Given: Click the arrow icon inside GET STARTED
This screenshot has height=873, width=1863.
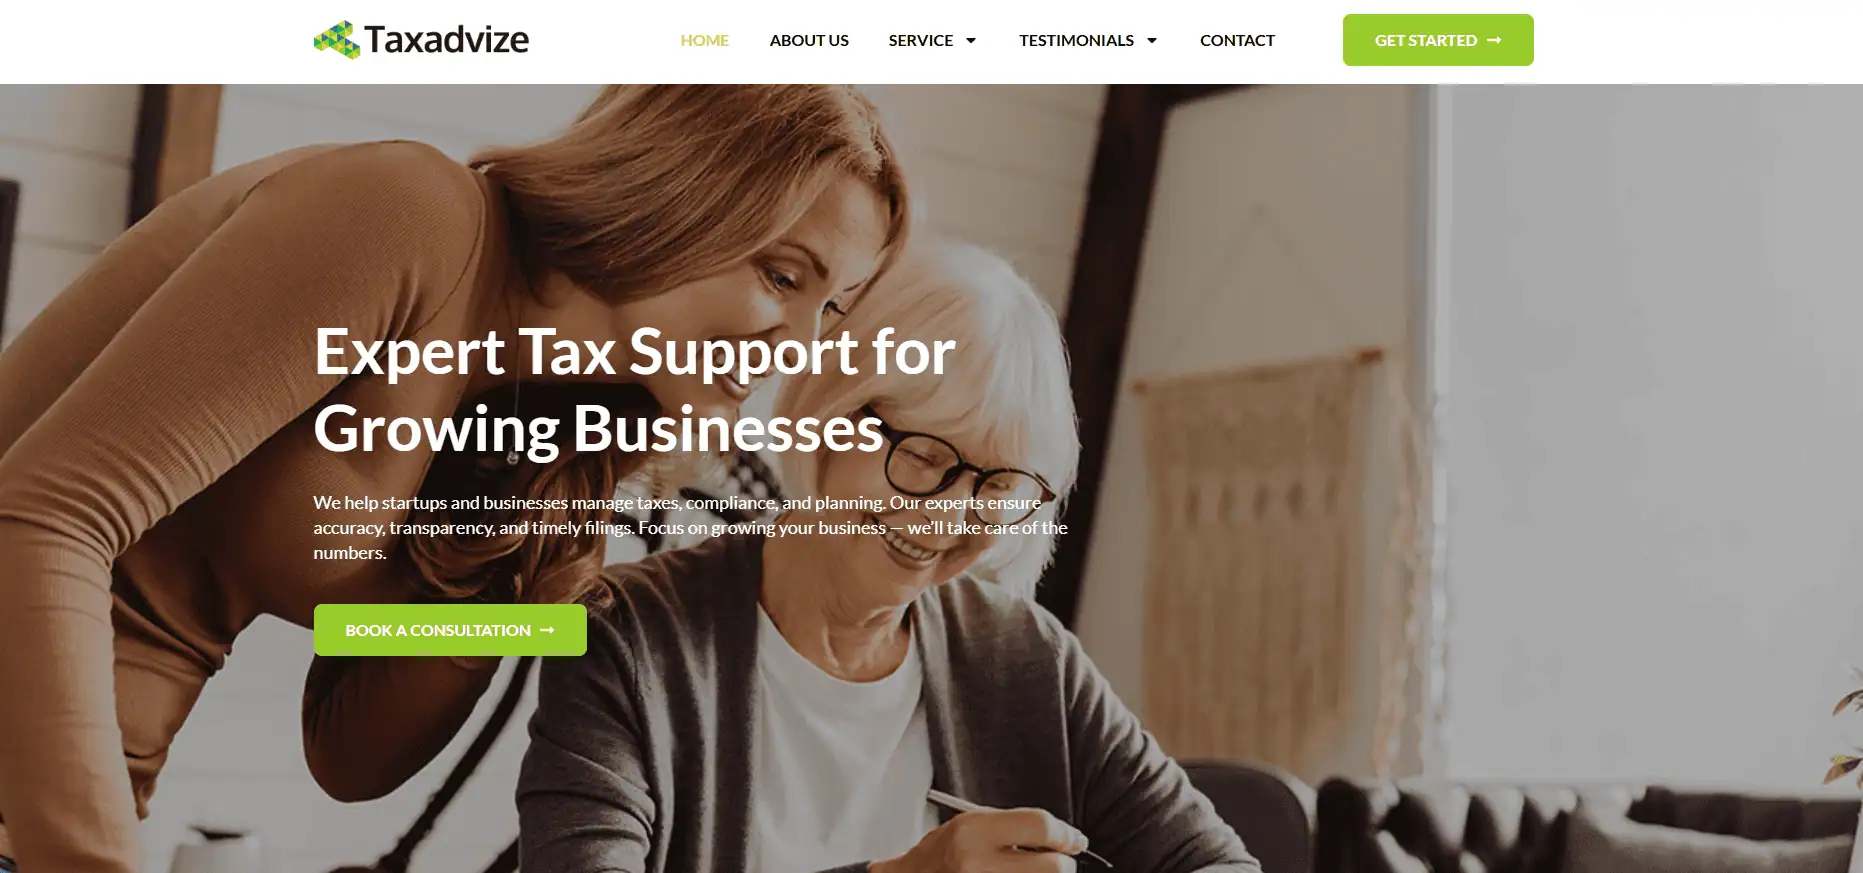Looking at the screenshot, I should 1494,40.
